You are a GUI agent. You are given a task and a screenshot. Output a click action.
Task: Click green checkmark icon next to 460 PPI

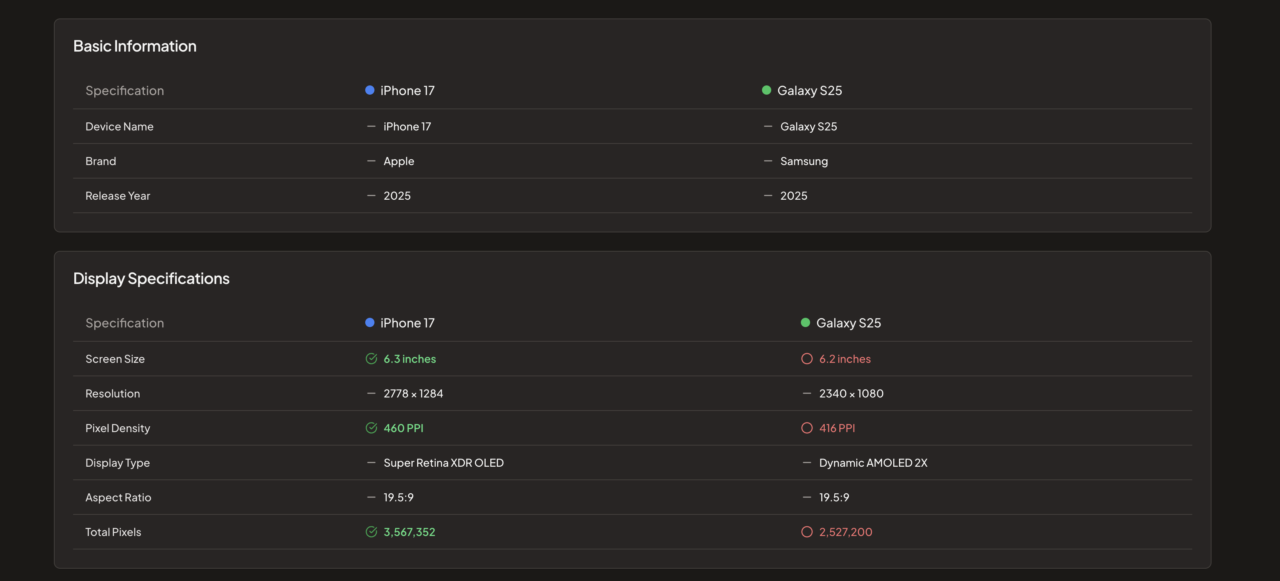371,428
